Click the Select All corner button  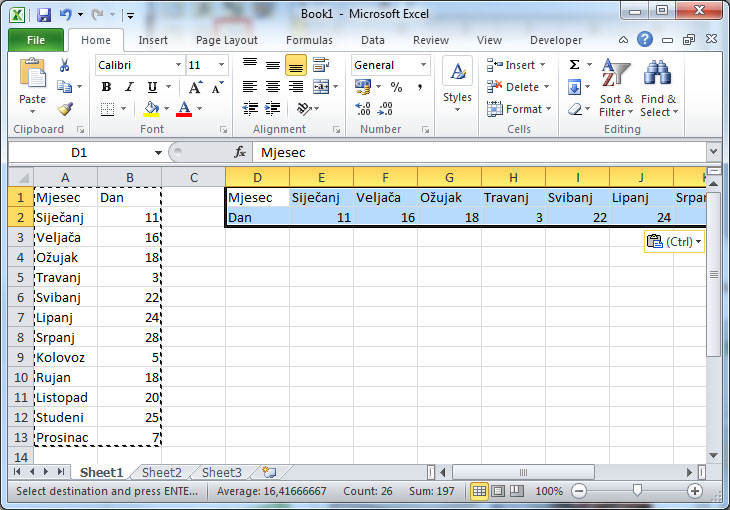[x=21, y=177]
